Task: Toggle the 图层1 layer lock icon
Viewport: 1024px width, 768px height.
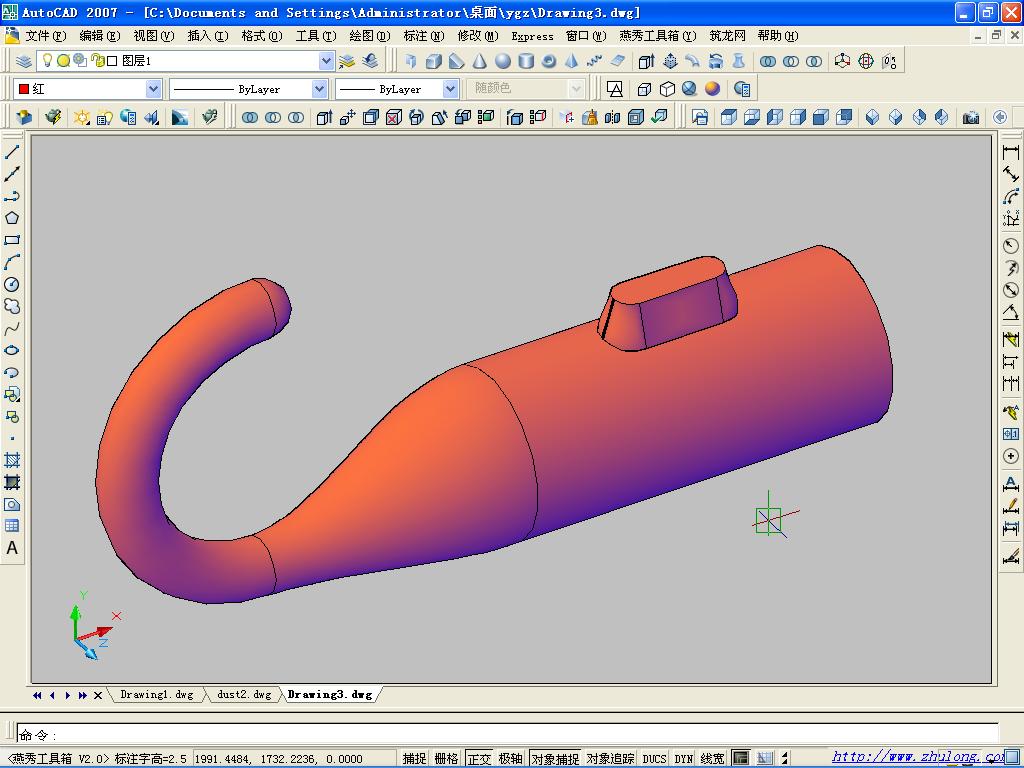Action: click(97, 61)
